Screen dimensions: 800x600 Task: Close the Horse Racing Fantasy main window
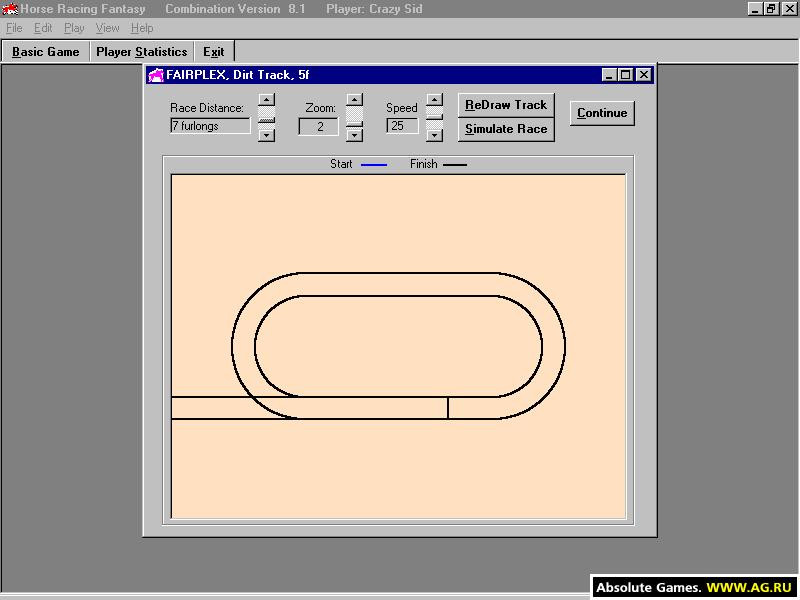[x=789, y=9]
